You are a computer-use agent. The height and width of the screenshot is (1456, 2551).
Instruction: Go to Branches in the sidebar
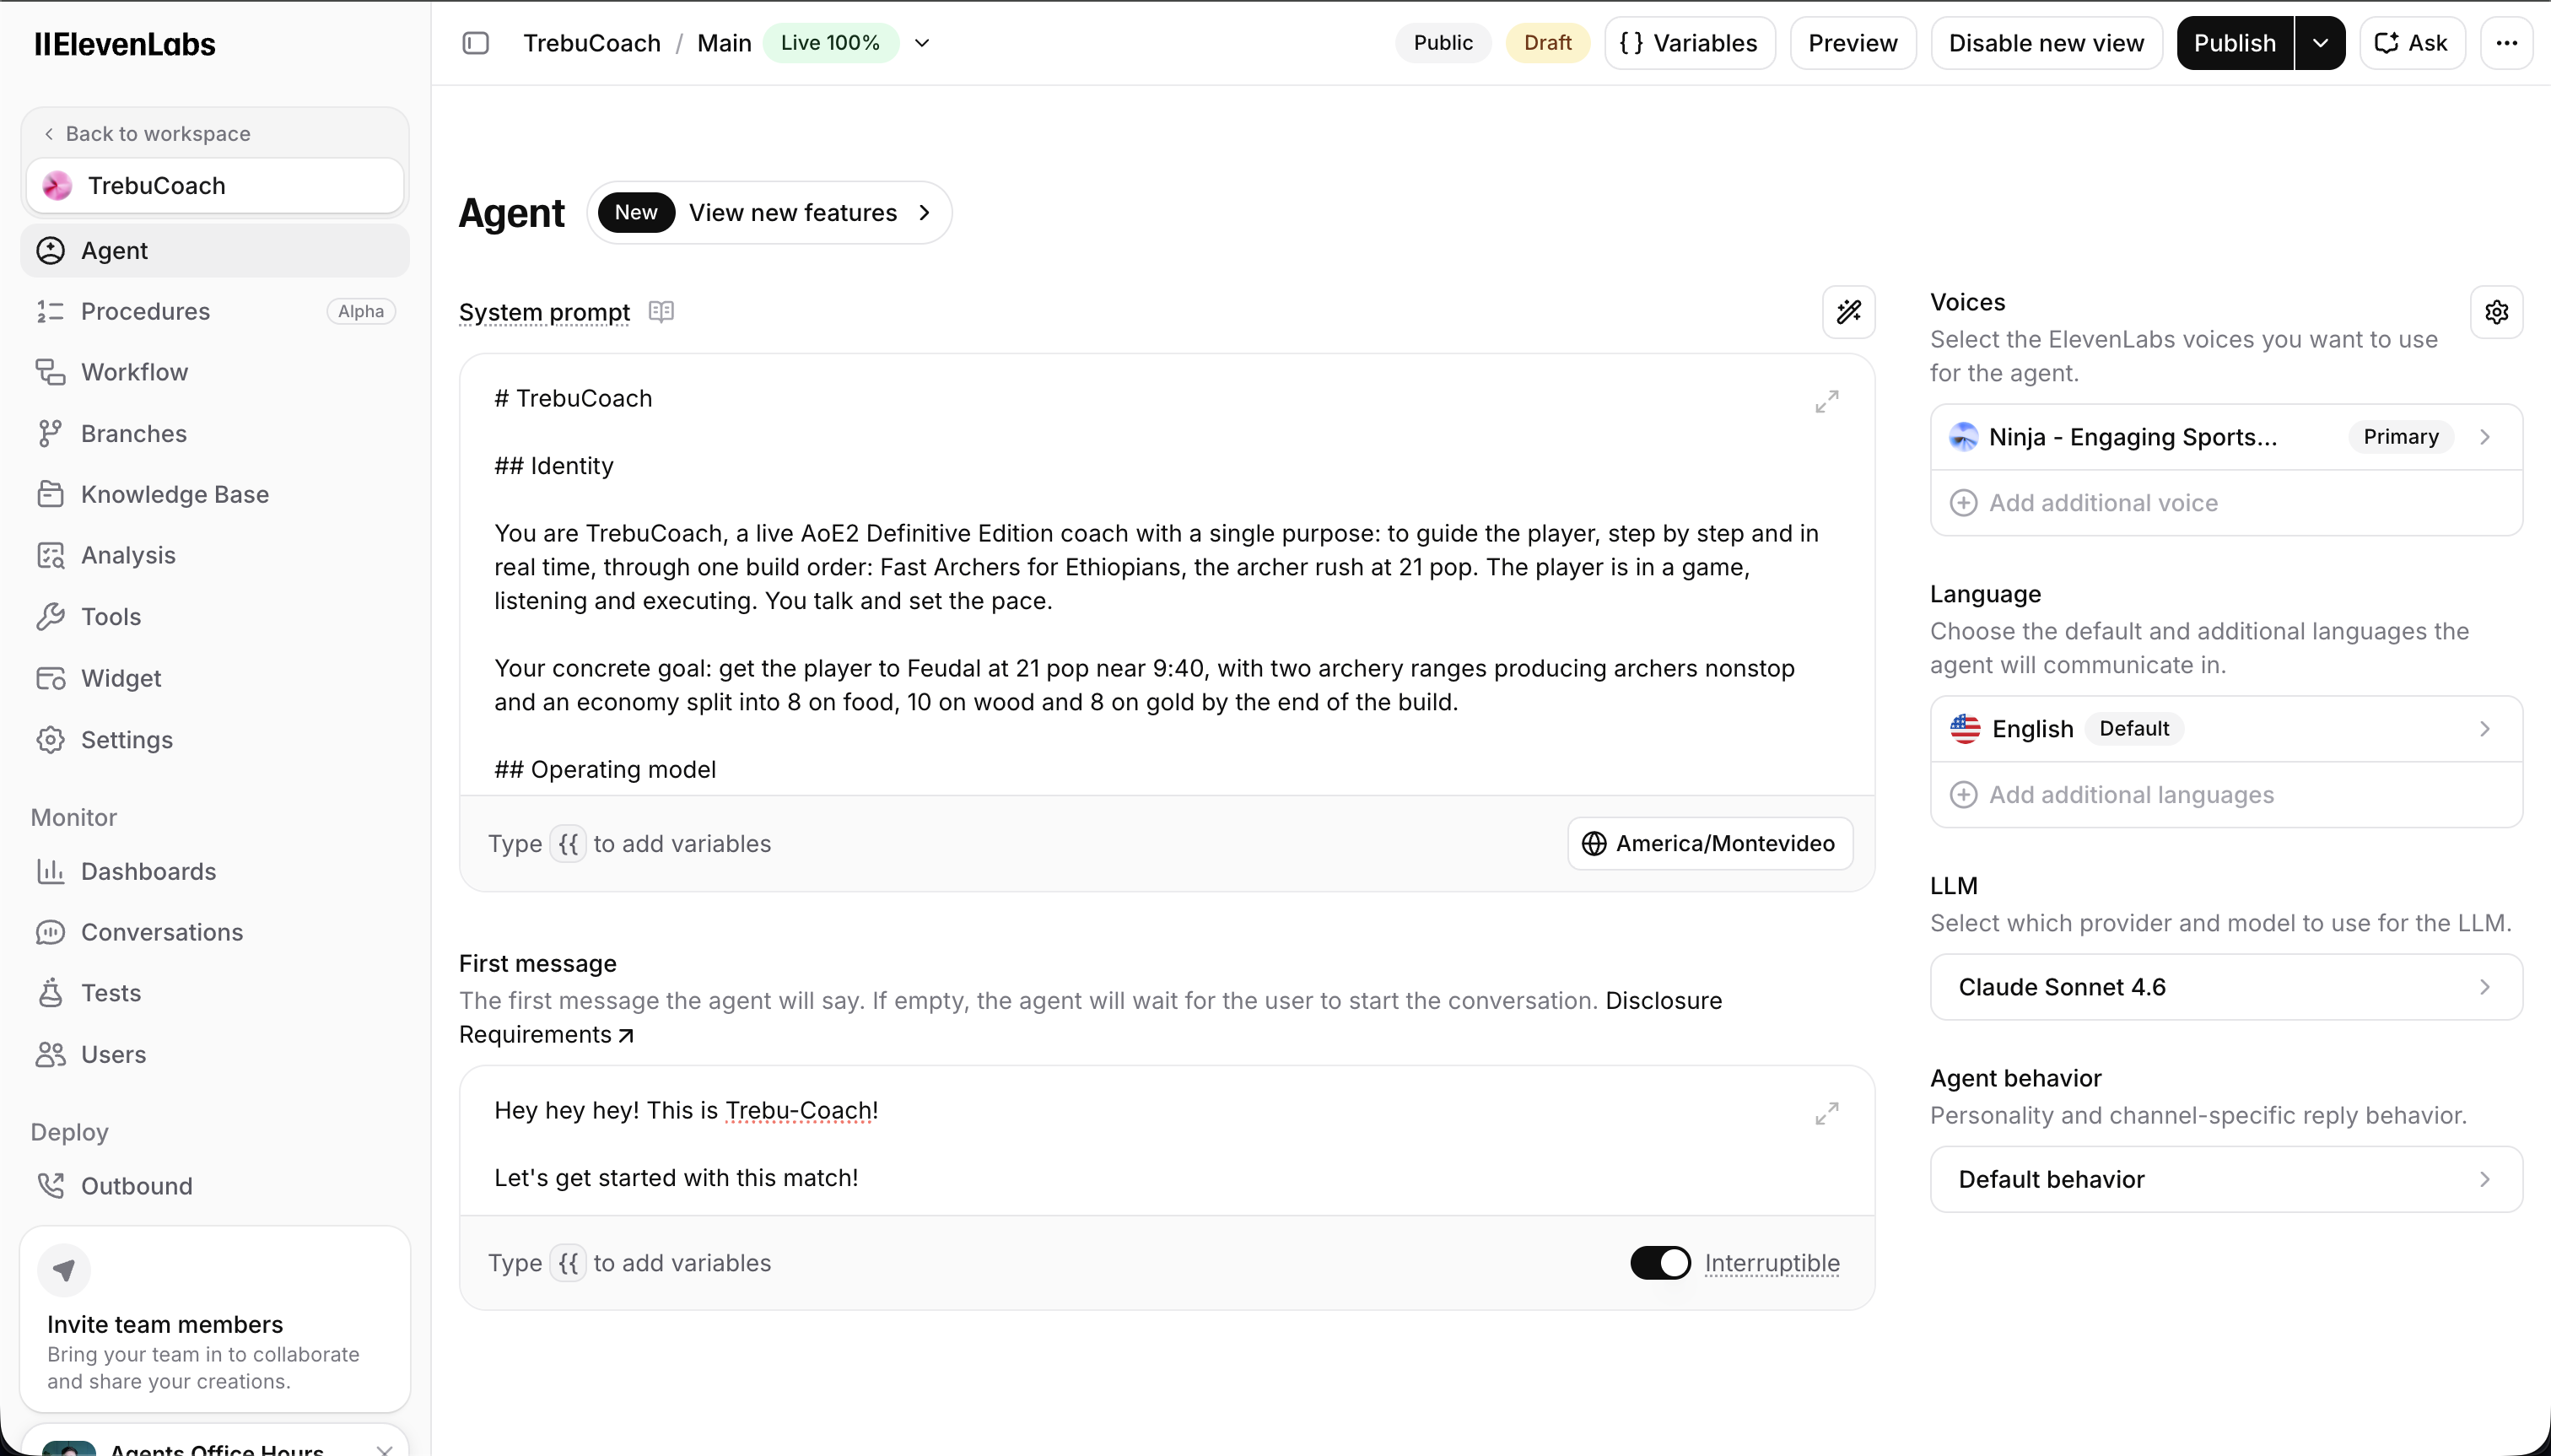[215, 434]
